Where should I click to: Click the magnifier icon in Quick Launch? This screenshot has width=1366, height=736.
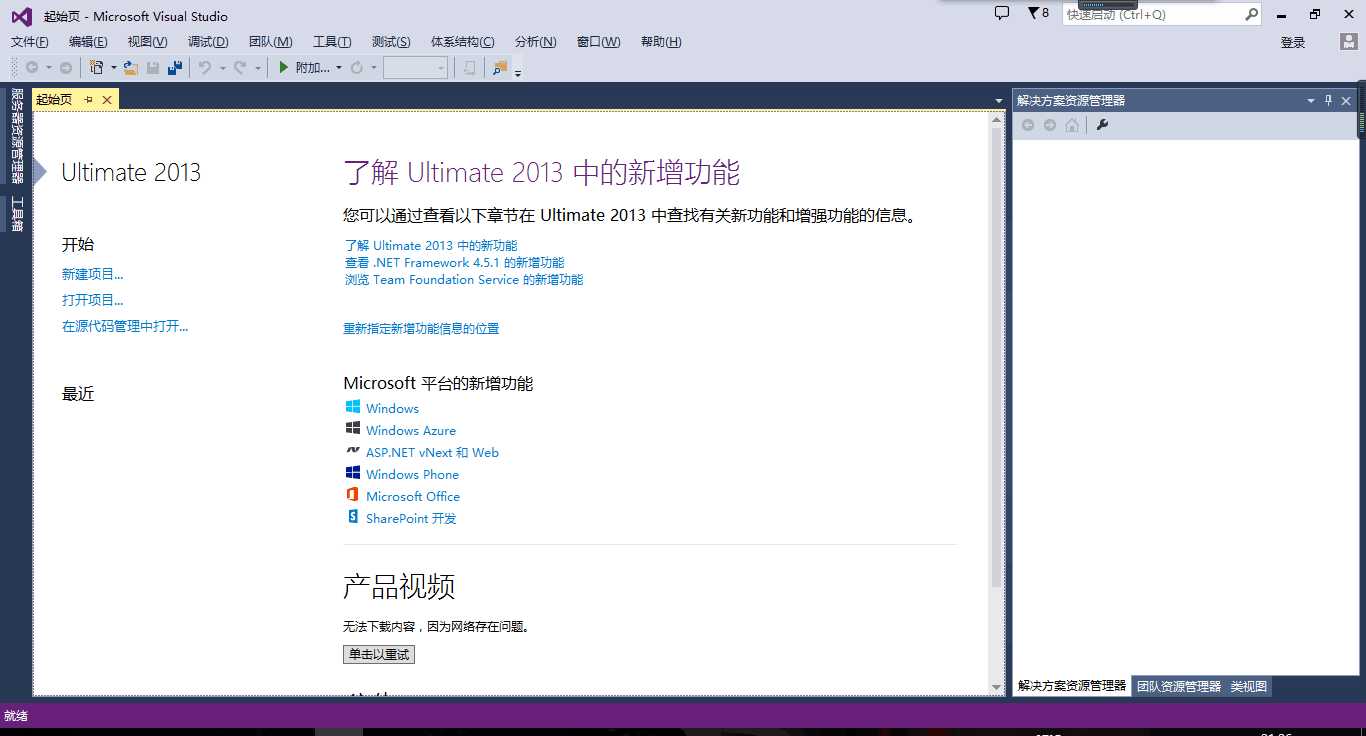[x=1251, y=14]
